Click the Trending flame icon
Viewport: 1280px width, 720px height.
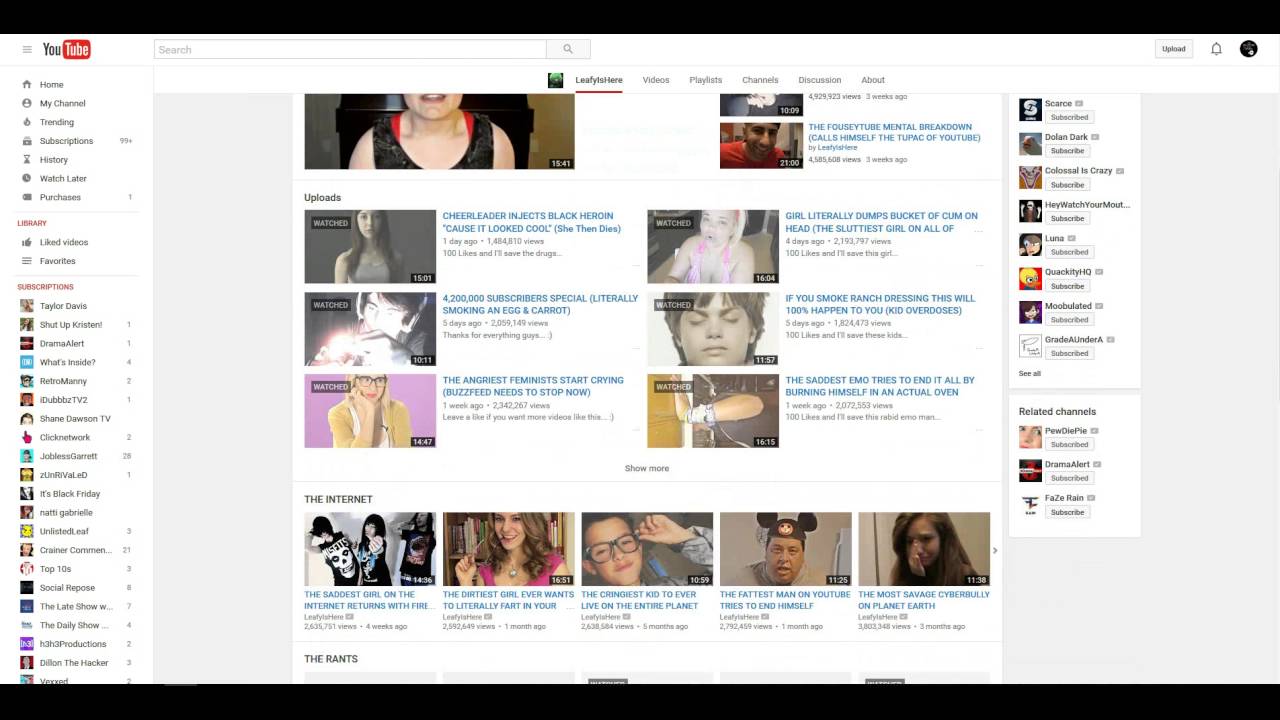point(27,122)
